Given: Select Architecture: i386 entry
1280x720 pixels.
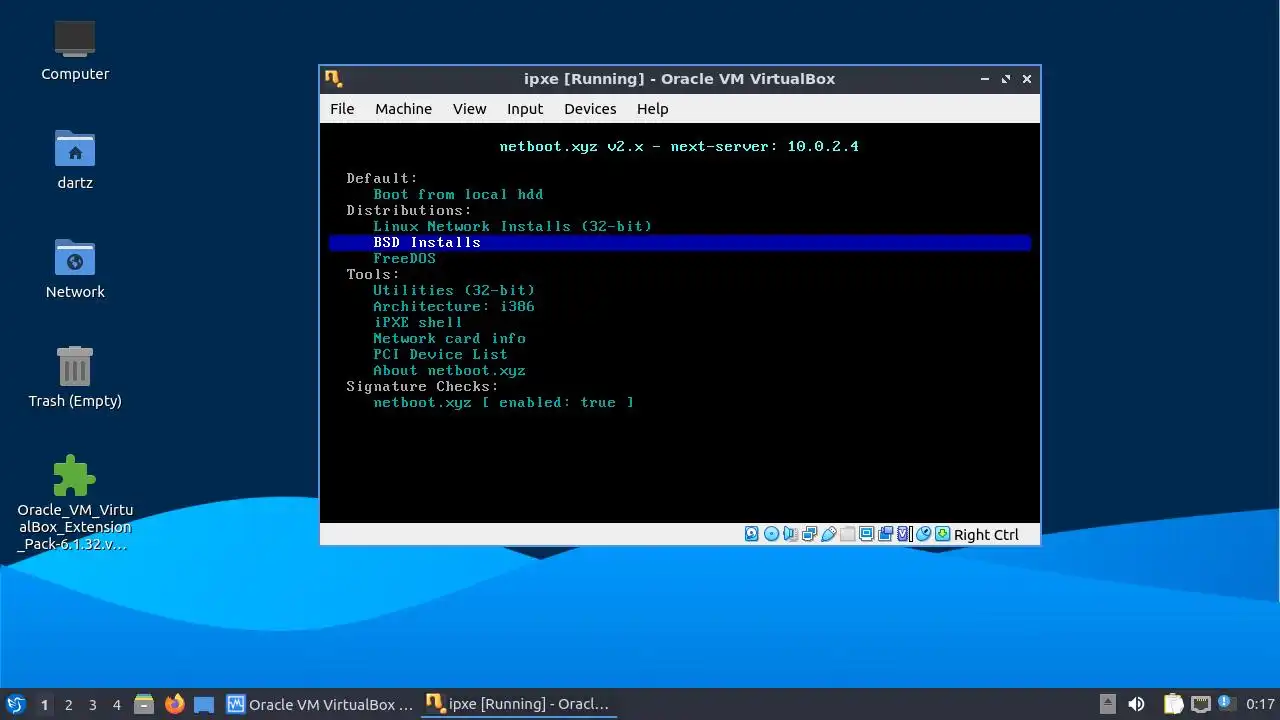Looking at the screenshot, I should (454, 306).
